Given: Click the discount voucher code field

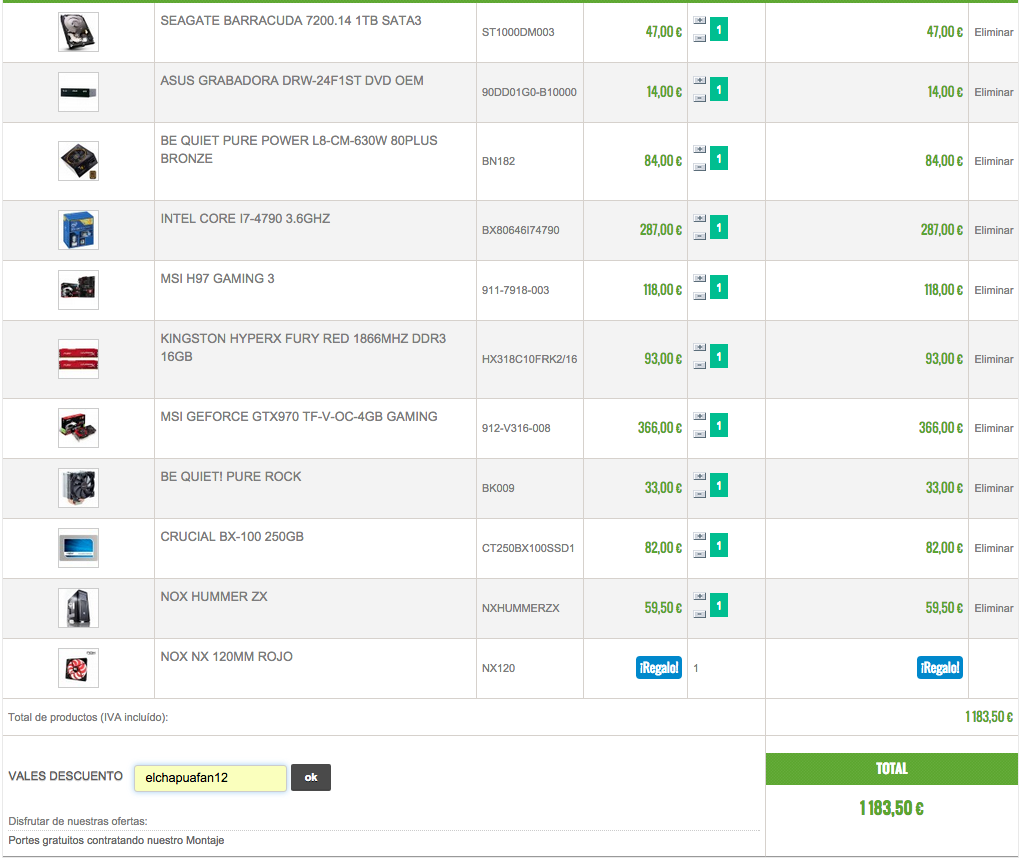Looking at the screenshot, I should click(210, 778).
